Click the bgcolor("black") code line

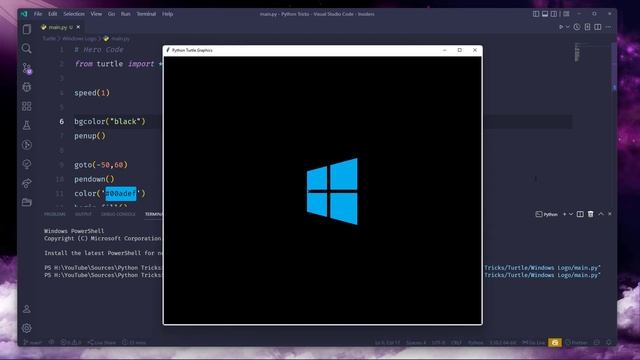tap(110, 122)
